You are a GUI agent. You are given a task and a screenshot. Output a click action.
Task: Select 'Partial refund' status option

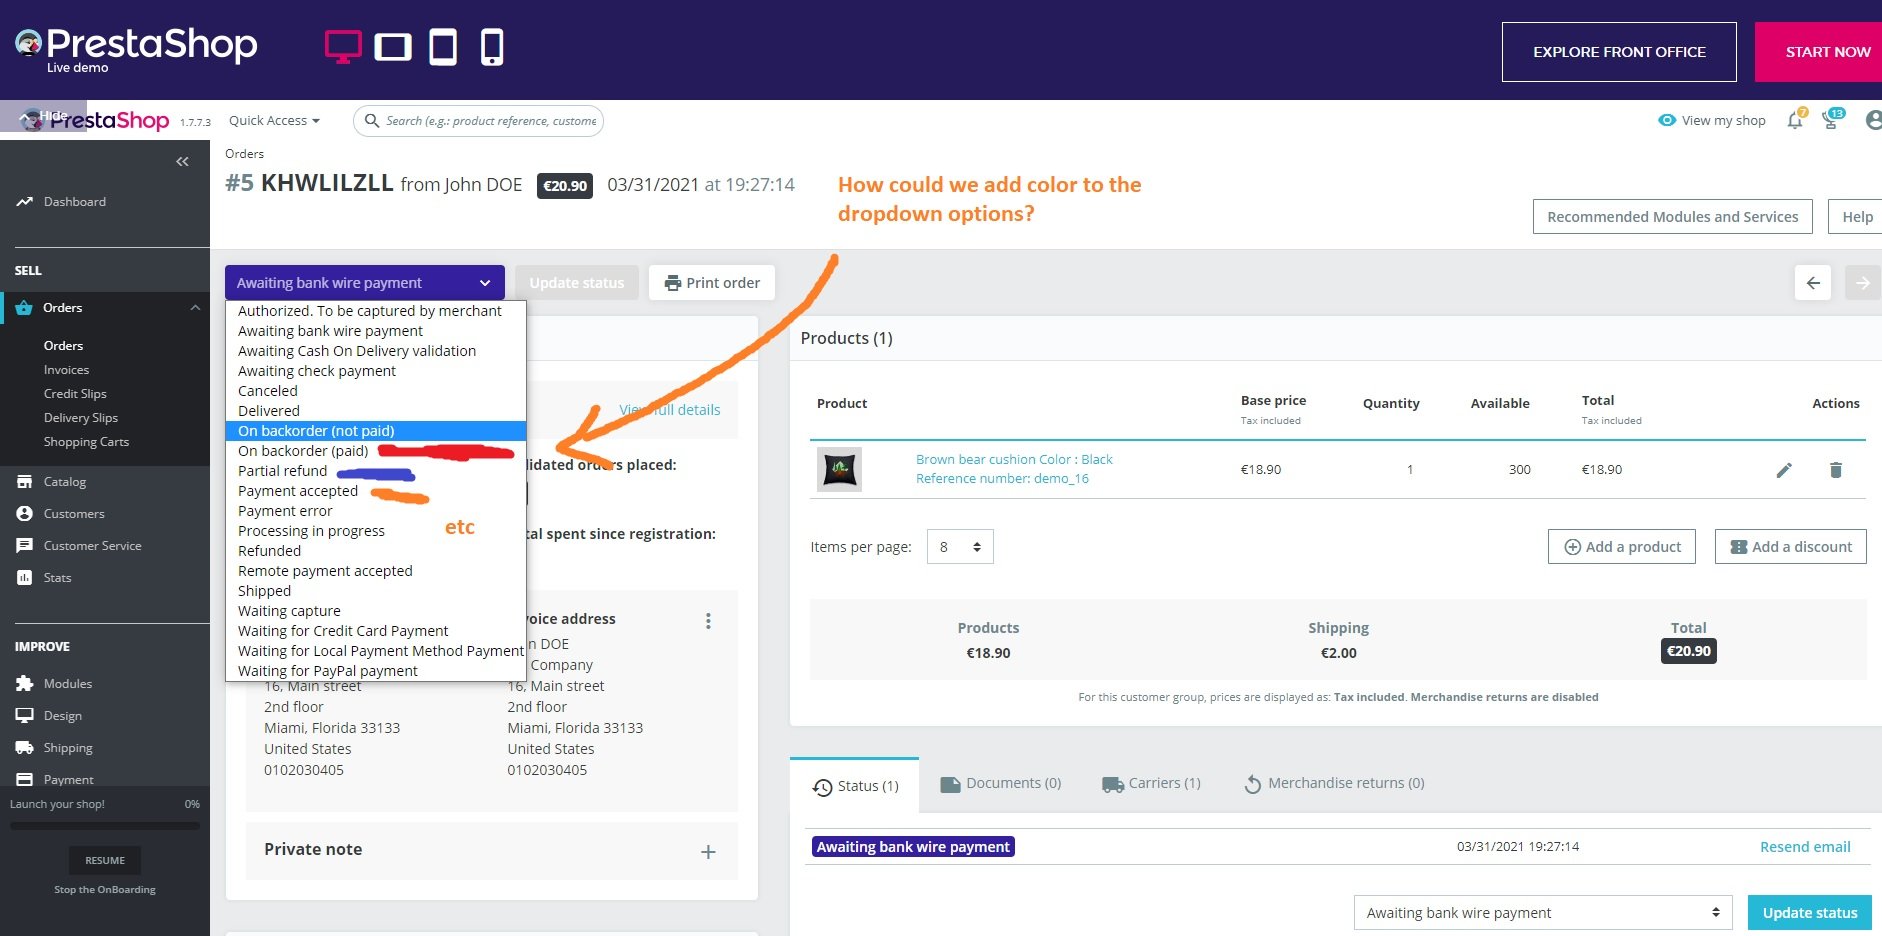coord(376,471)
